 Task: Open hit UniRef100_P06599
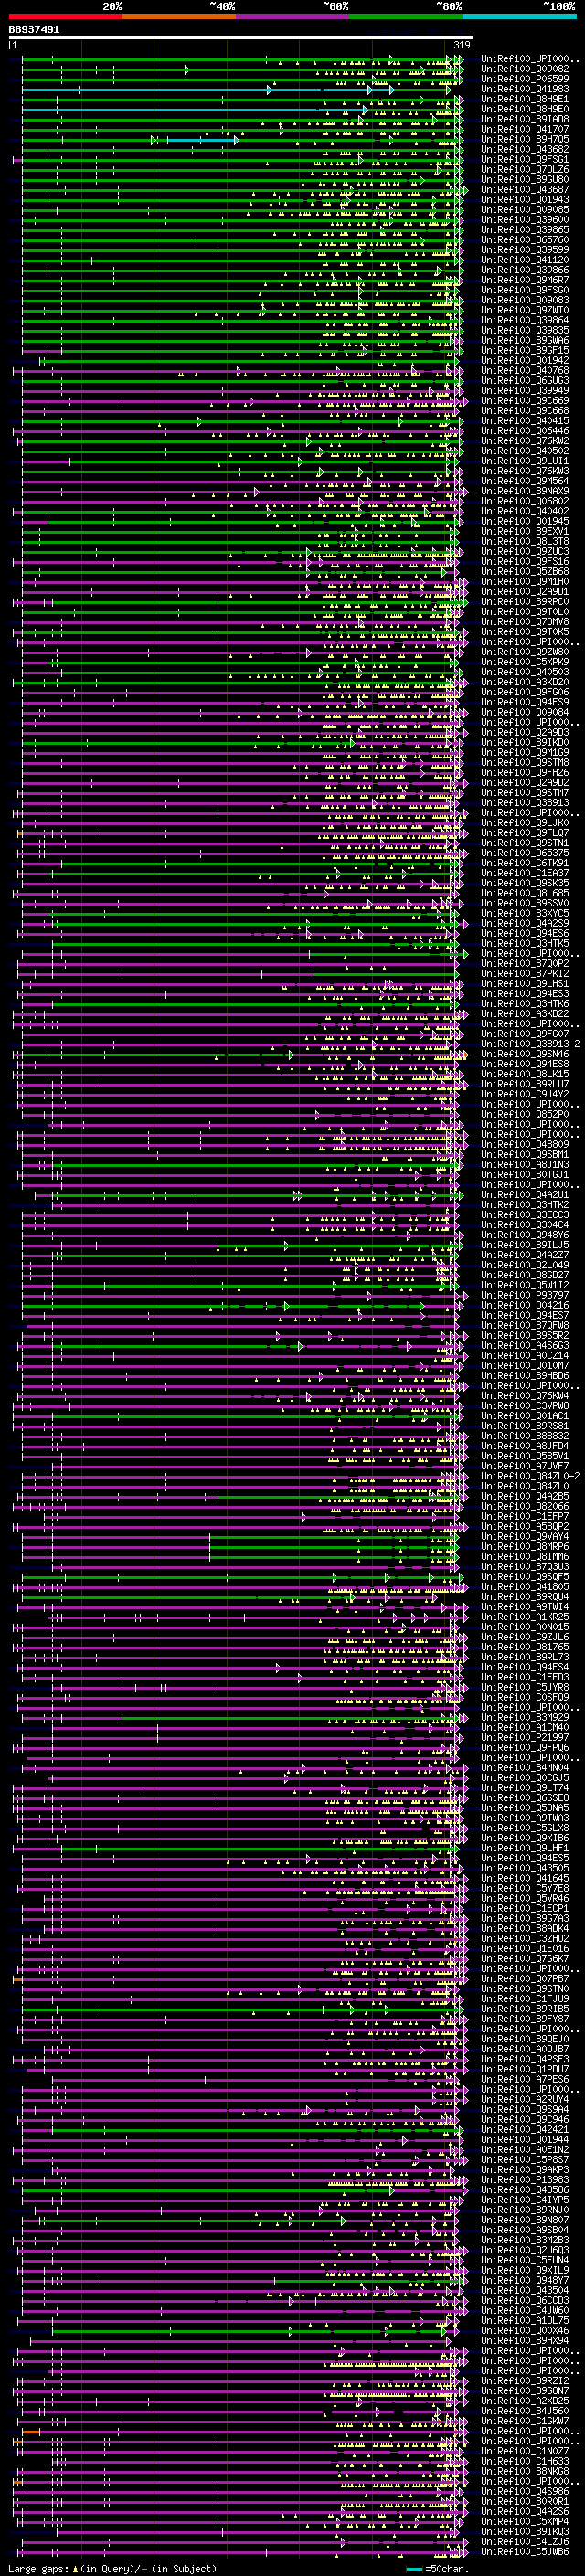(525, 79)
